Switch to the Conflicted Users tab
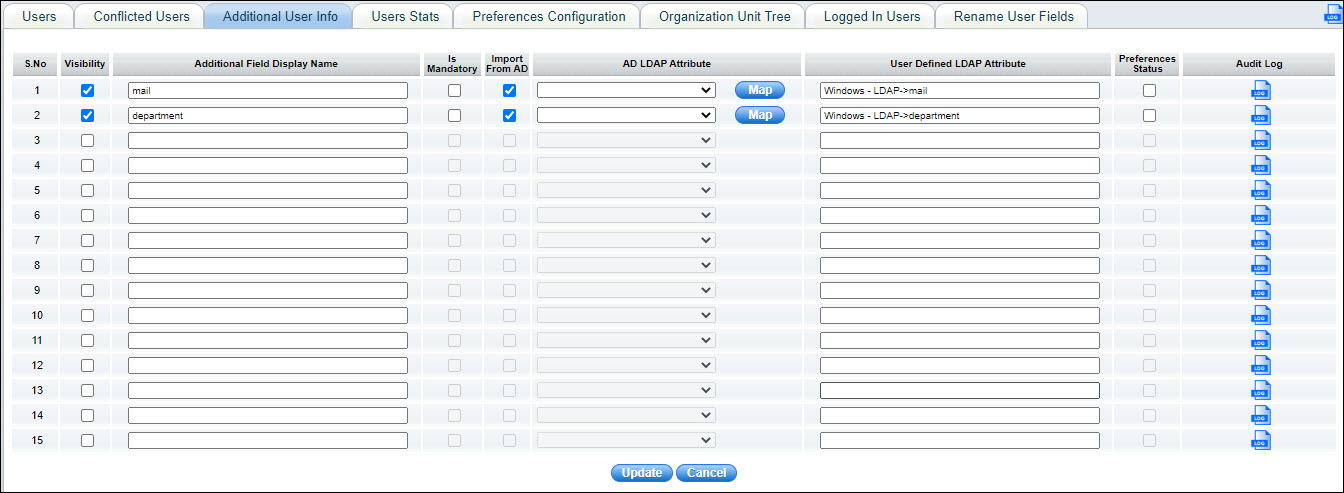1344x493 pixels. 141,16
